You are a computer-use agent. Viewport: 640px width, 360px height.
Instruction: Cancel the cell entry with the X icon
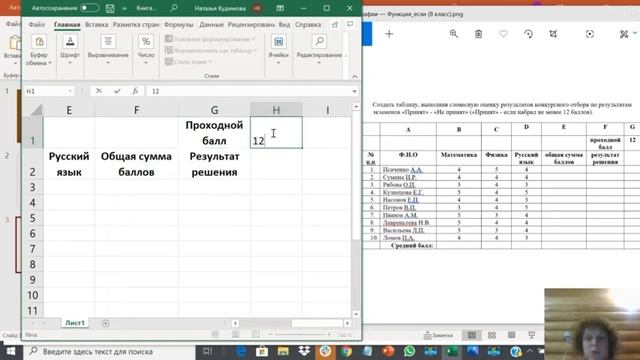pos(99,91)
